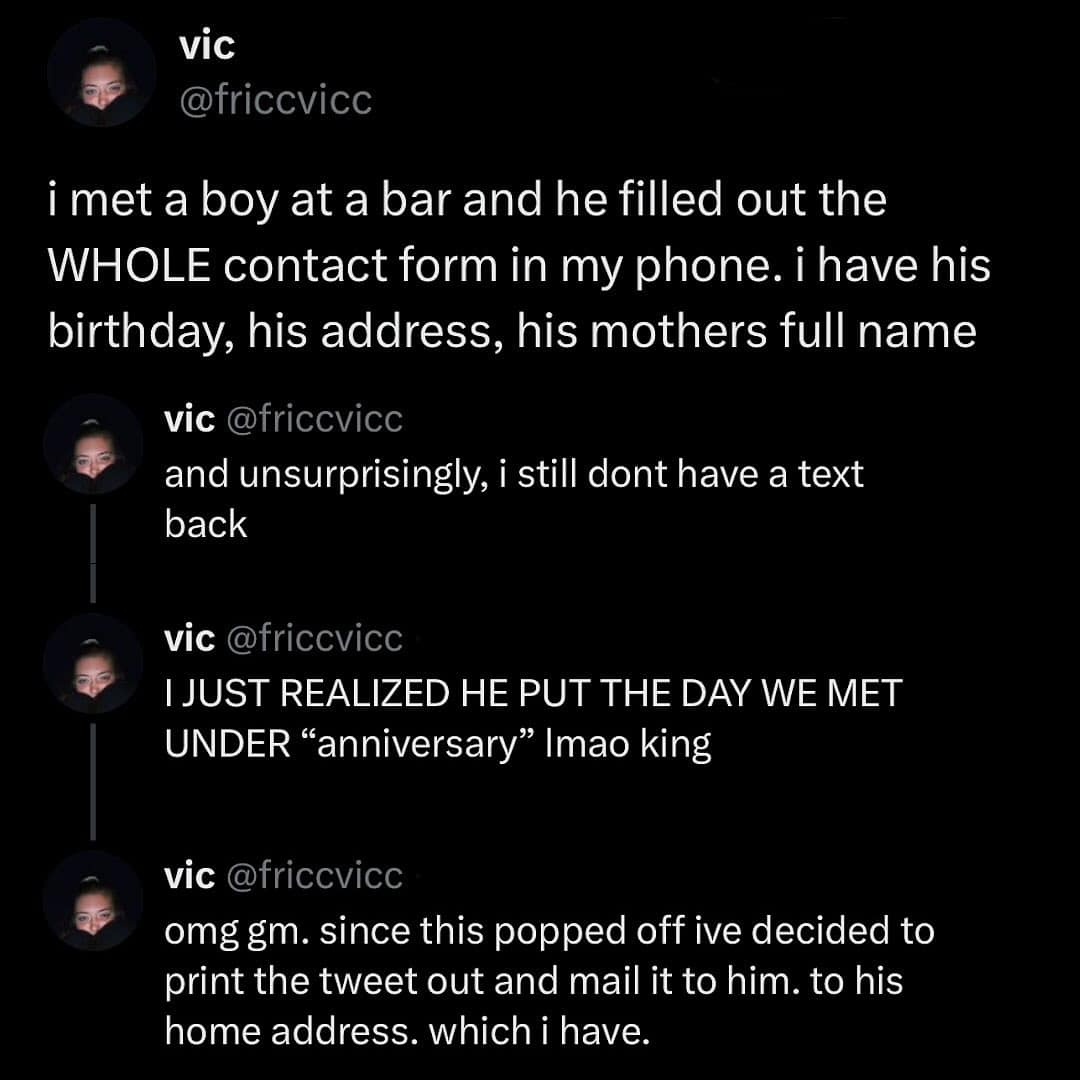This screenshot has height=1080, width=1080.
Task: Click "vic" name in the "anniversary" reply
Action: tap(189, 638)
